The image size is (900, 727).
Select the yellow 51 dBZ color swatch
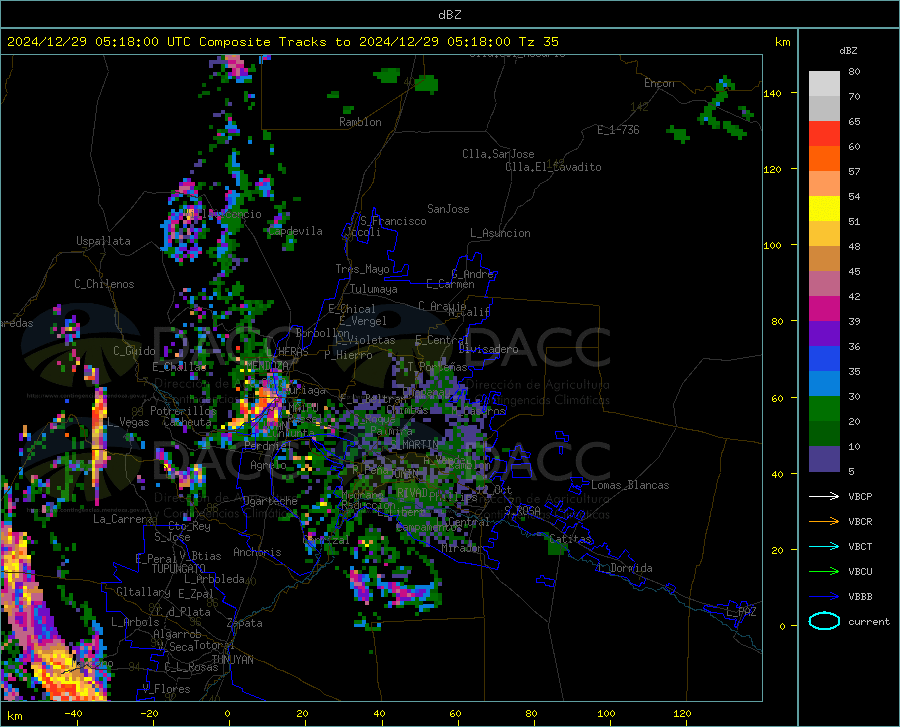pos(824,209)
